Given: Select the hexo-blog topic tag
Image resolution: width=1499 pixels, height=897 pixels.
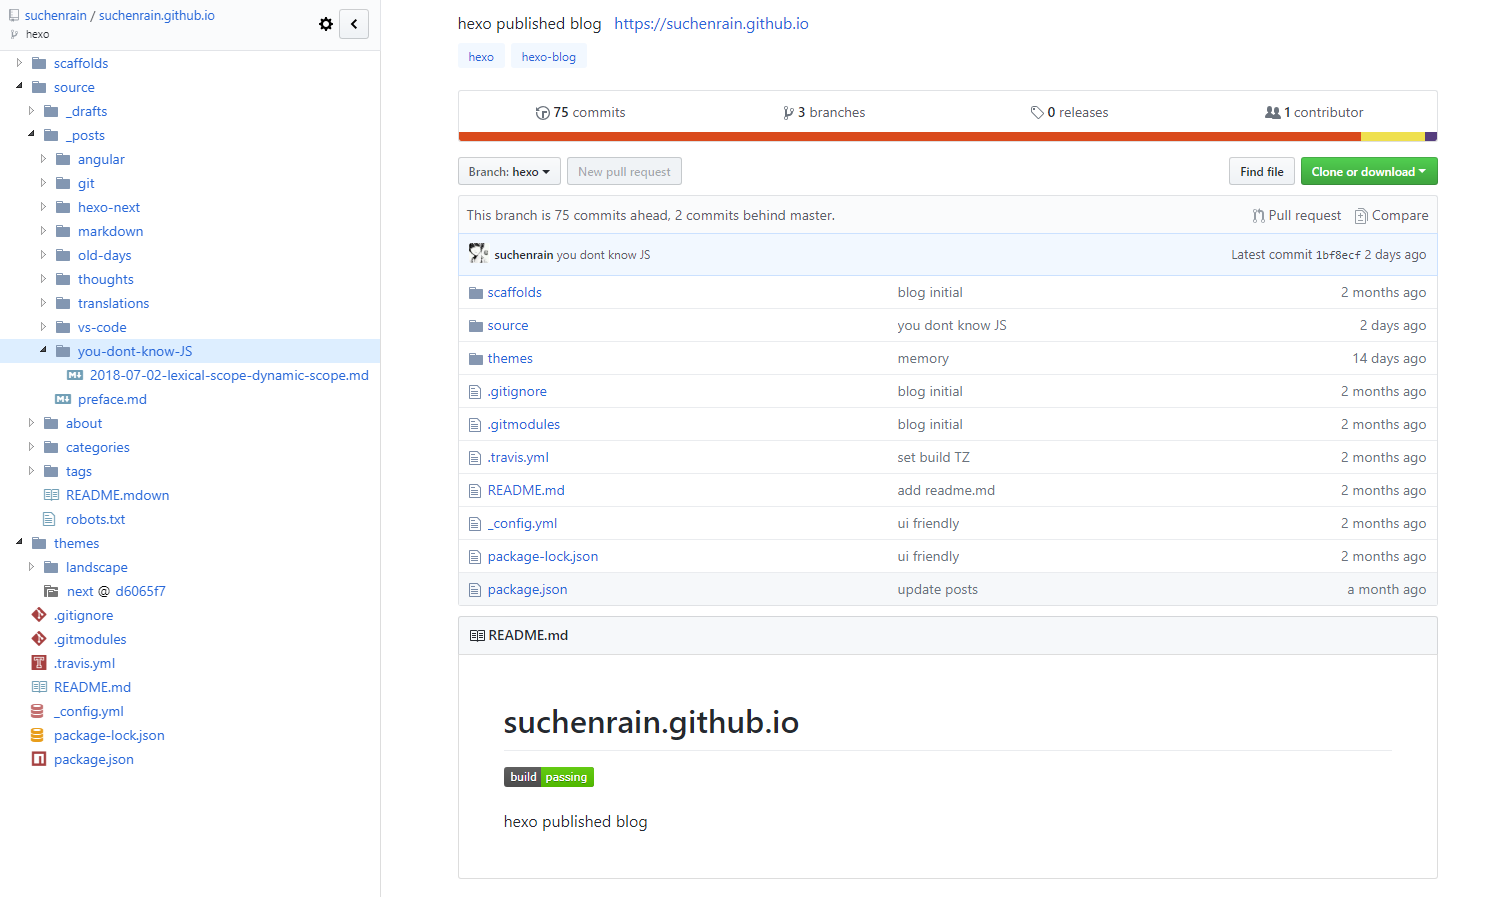Looking at the screenshot, I should click(549, 57).
